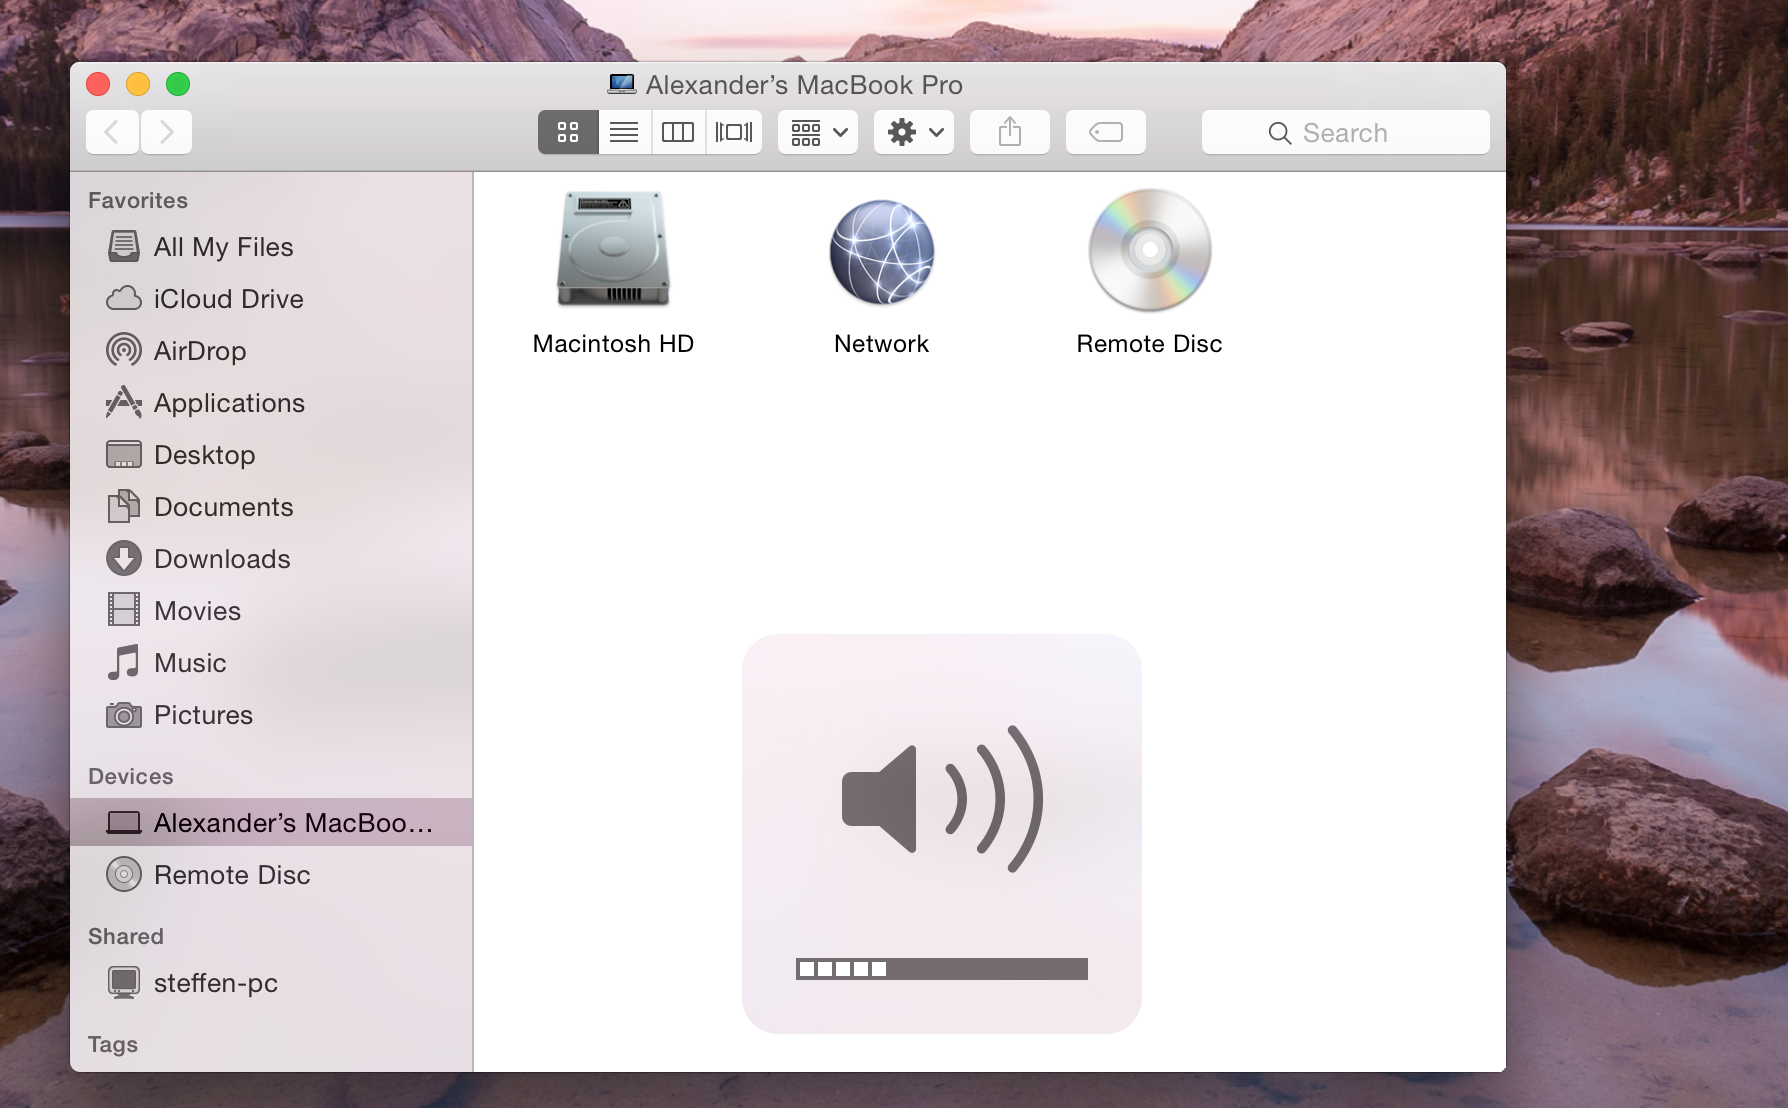Switch to list view mode

click(624, 132)
